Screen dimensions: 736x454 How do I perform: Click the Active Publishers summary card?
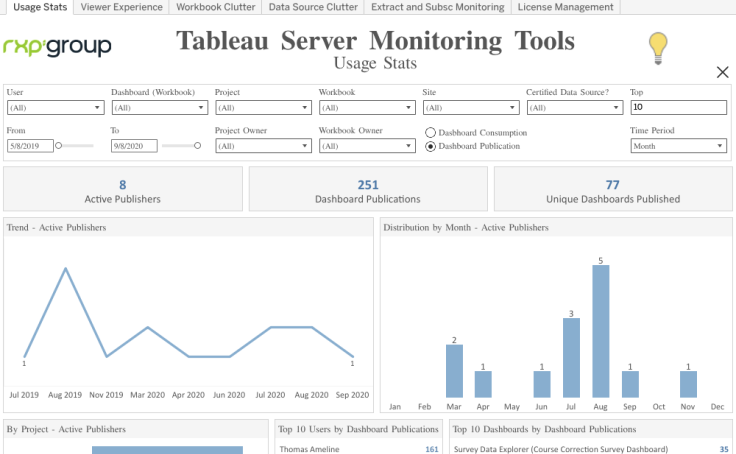[123, 189]
